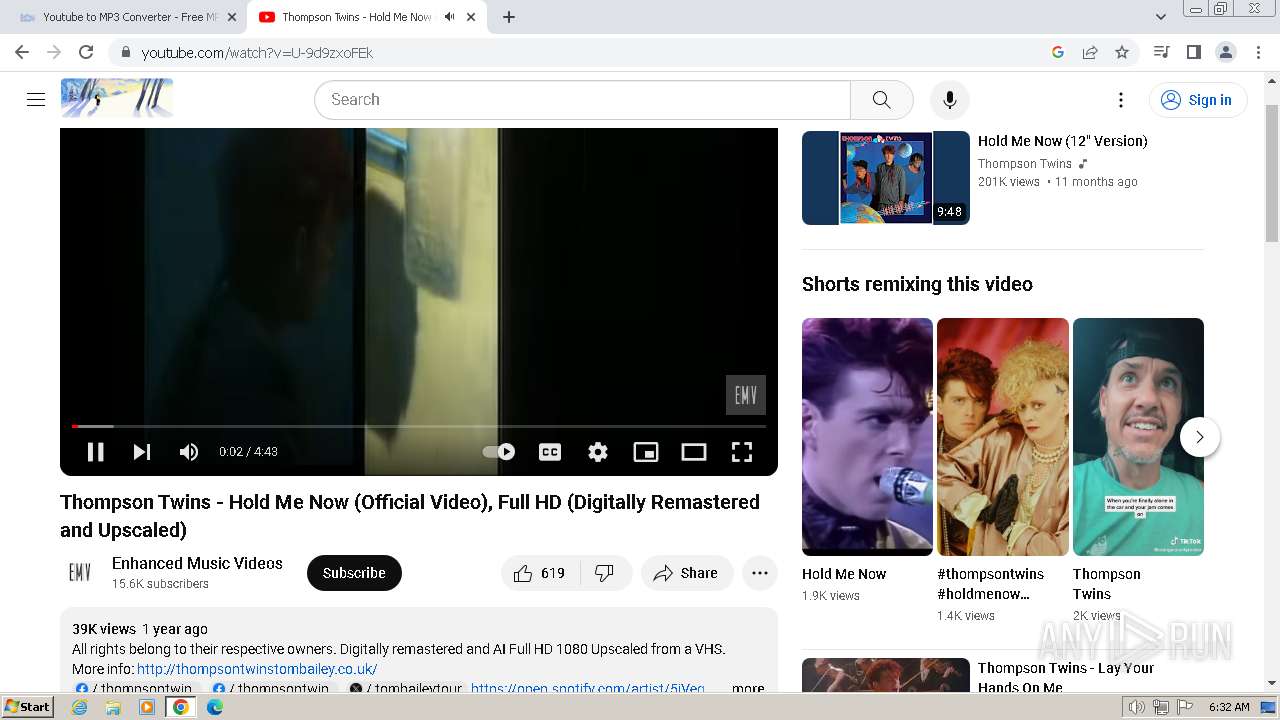Bookmark this page with star

point(1122,52)
